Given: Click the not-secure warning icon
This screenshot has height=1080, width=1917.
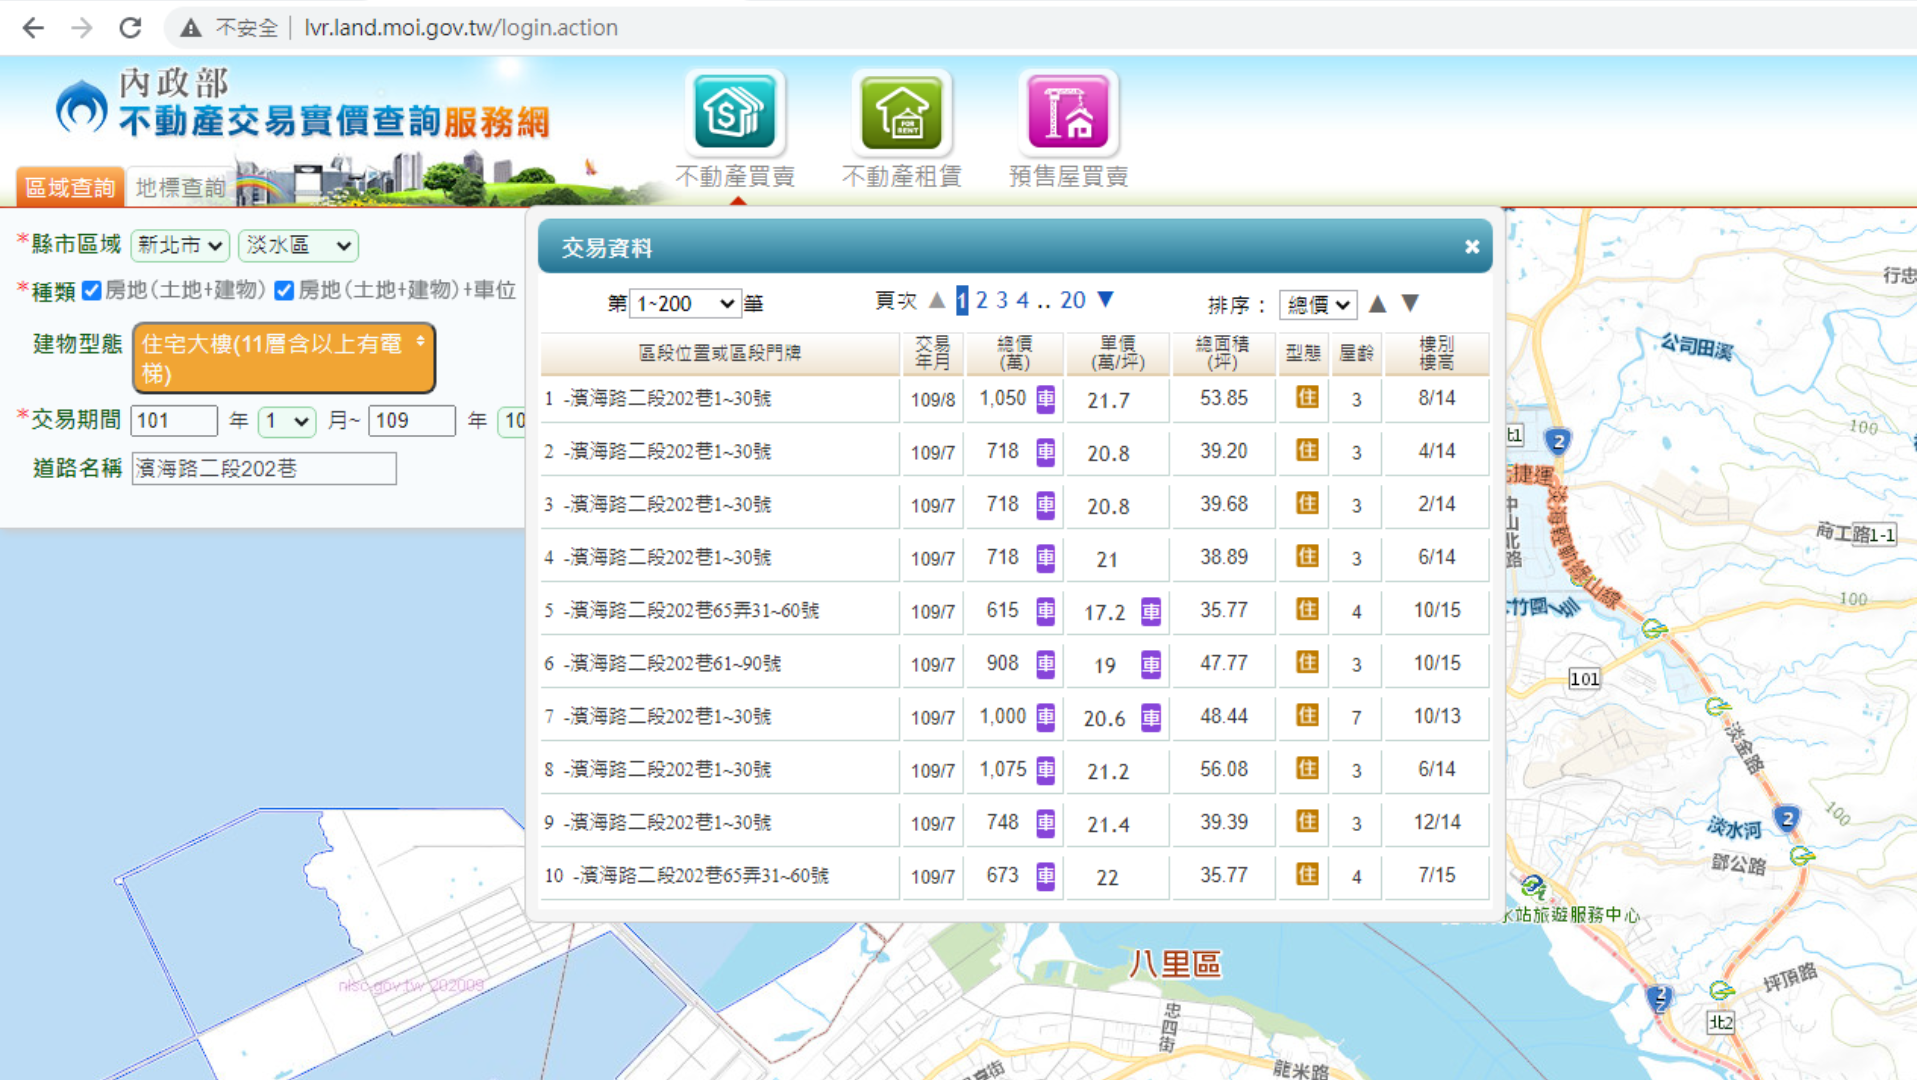Looking at the screenshot, I should pyautogui.click(x=190, y=28).
